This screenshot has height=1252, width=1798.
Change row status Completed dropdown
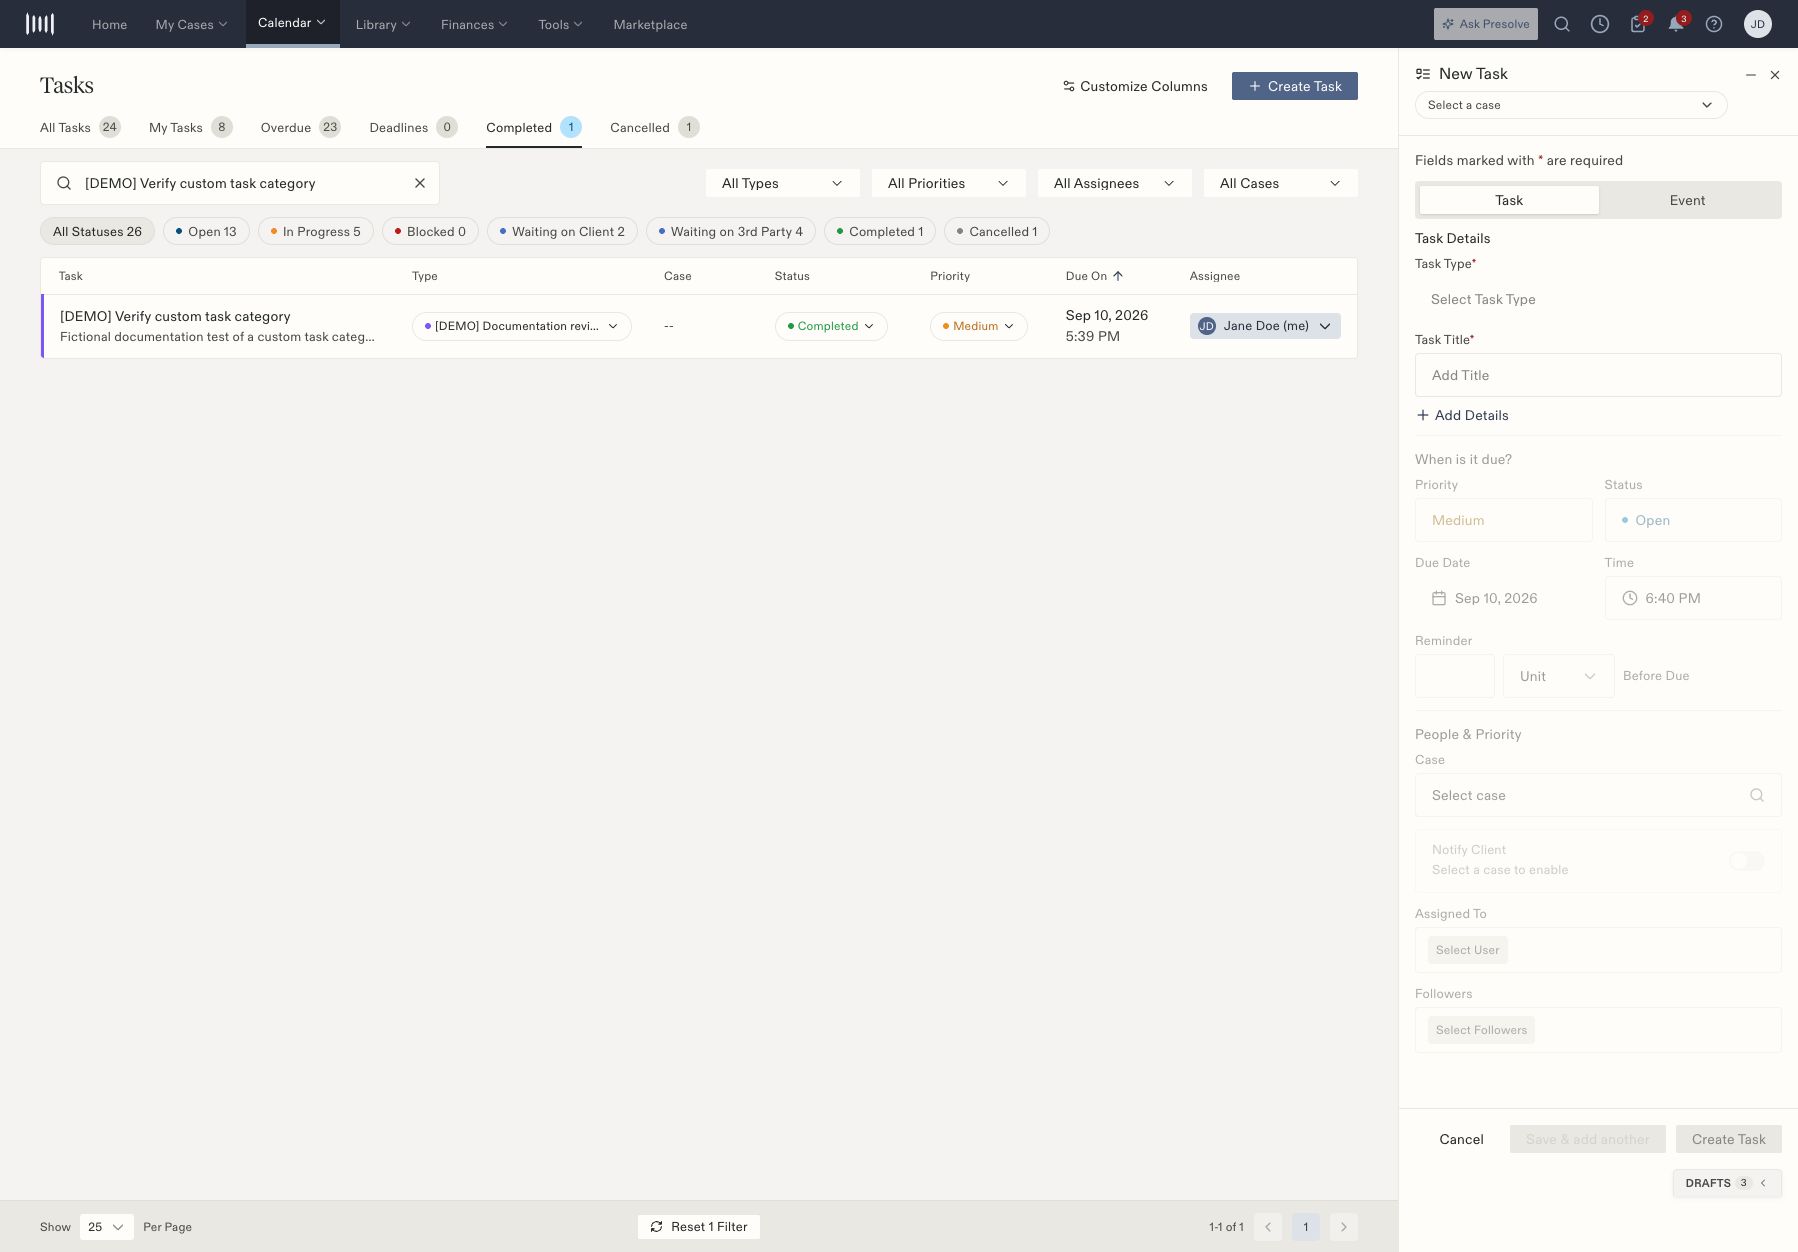831,326
